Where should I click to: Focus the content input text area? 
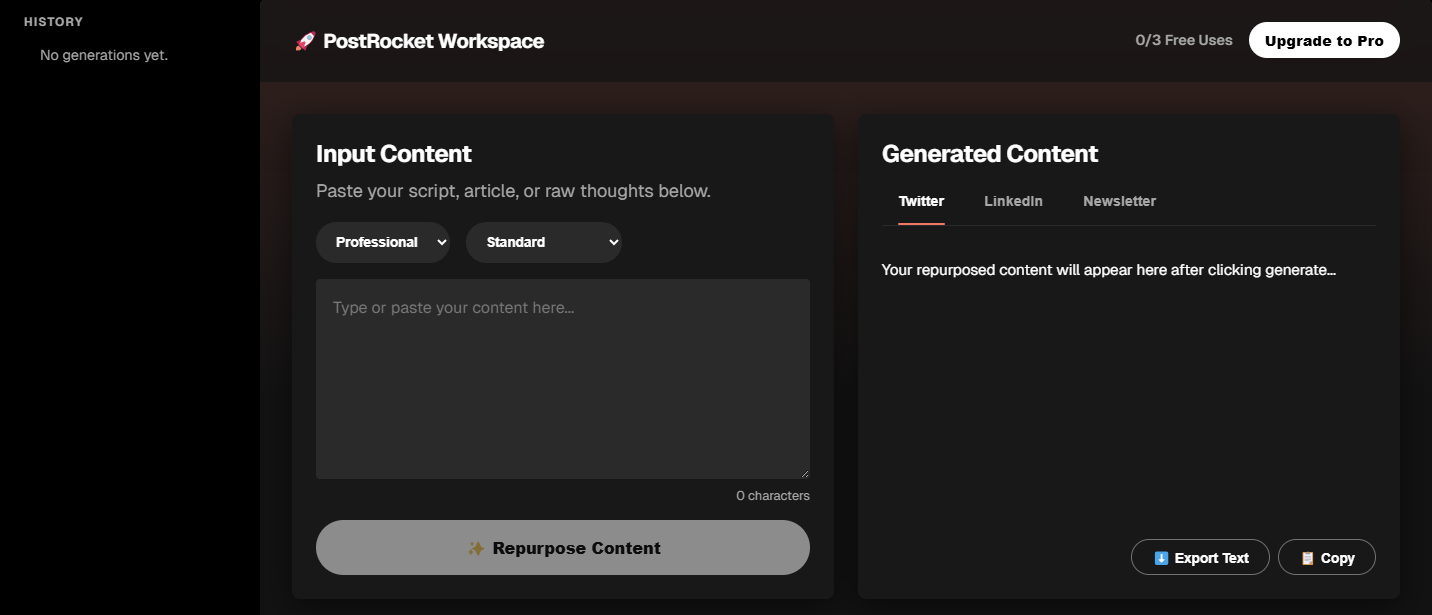pyautogui.click(x=563, y=379)
